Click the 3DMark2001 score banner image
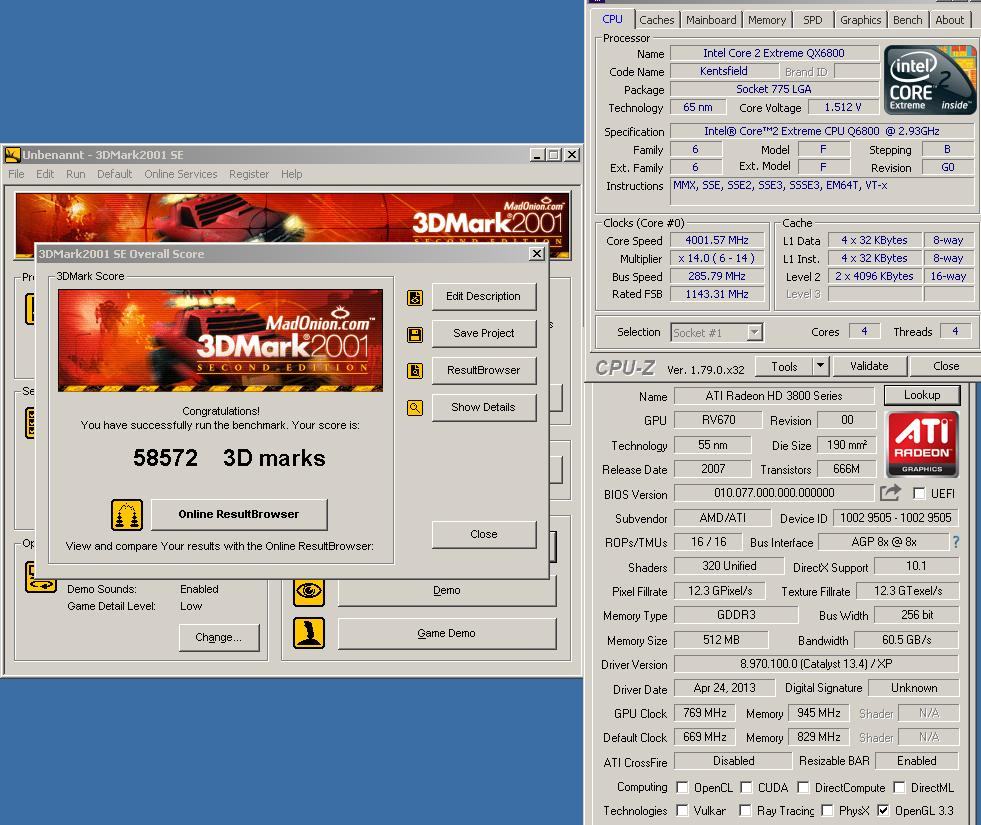Screen dimensions: 981x825 (x=220, y=340)
